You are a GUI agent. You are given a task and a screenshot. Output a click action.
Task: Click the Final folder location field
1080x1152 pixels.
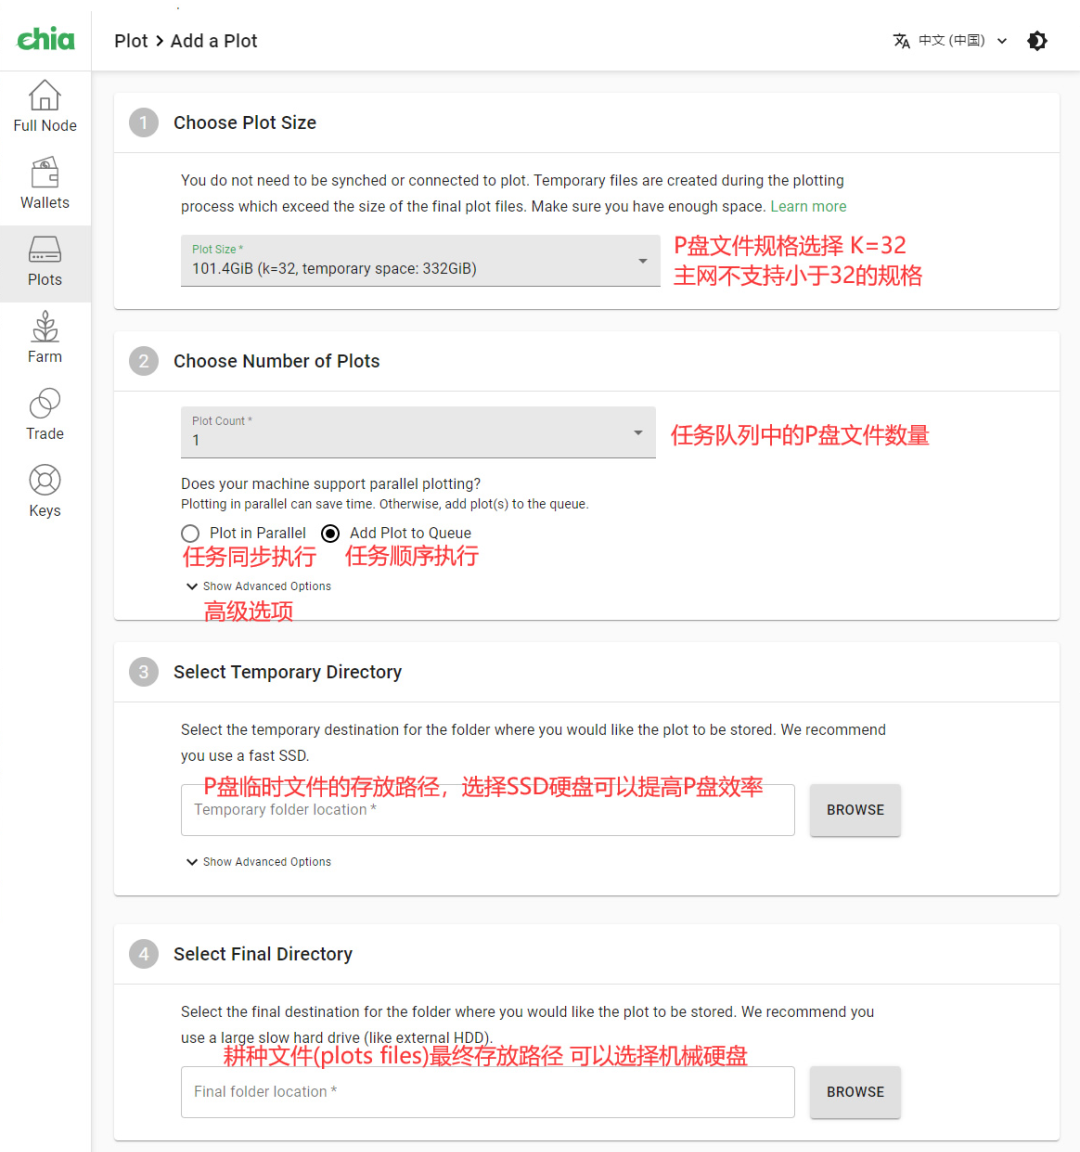click(x=488, y=1092)
